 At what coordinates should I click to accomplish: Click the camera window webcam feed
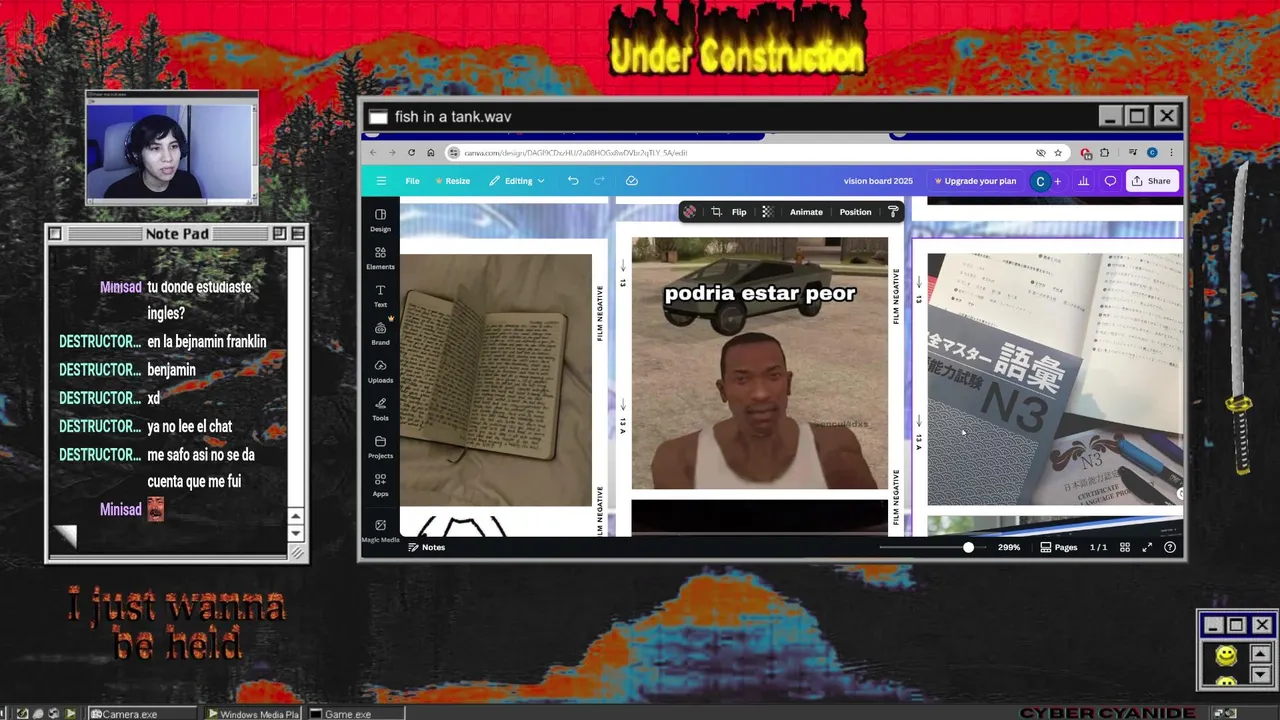tap(171, 152)
